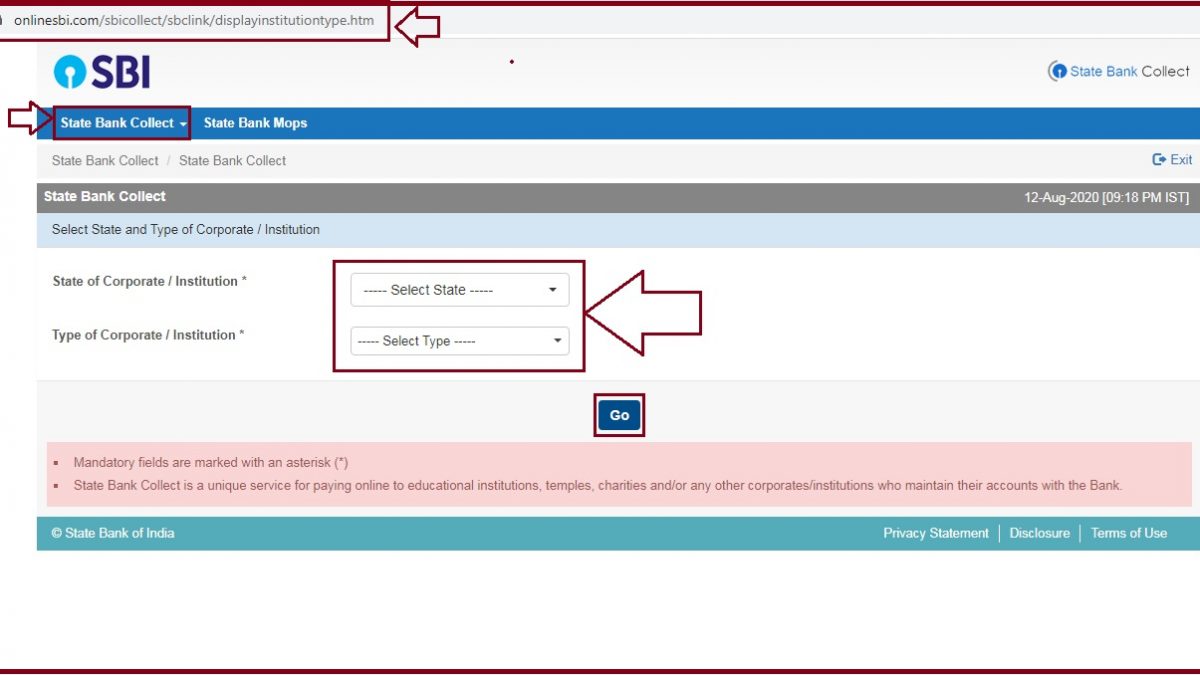Expand the Select State dropdown
This screenshot has height=675, width=1200.
(459, 290)
